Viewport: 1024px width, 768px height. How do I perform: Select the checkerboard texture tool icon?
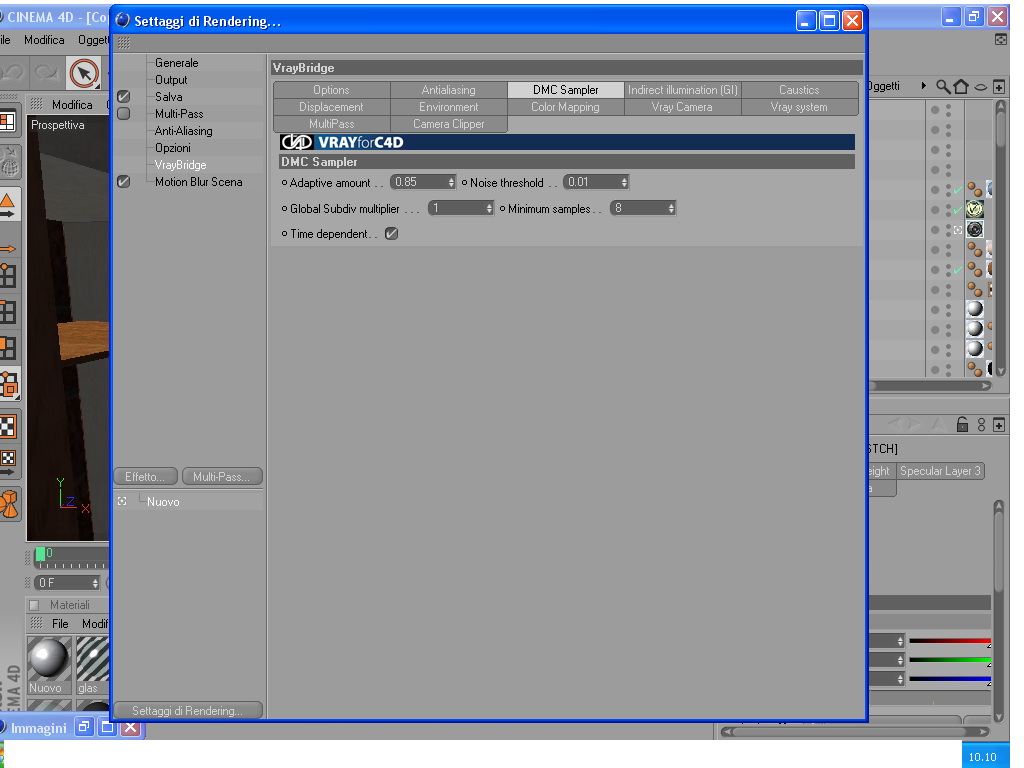[x=8, y=427]
